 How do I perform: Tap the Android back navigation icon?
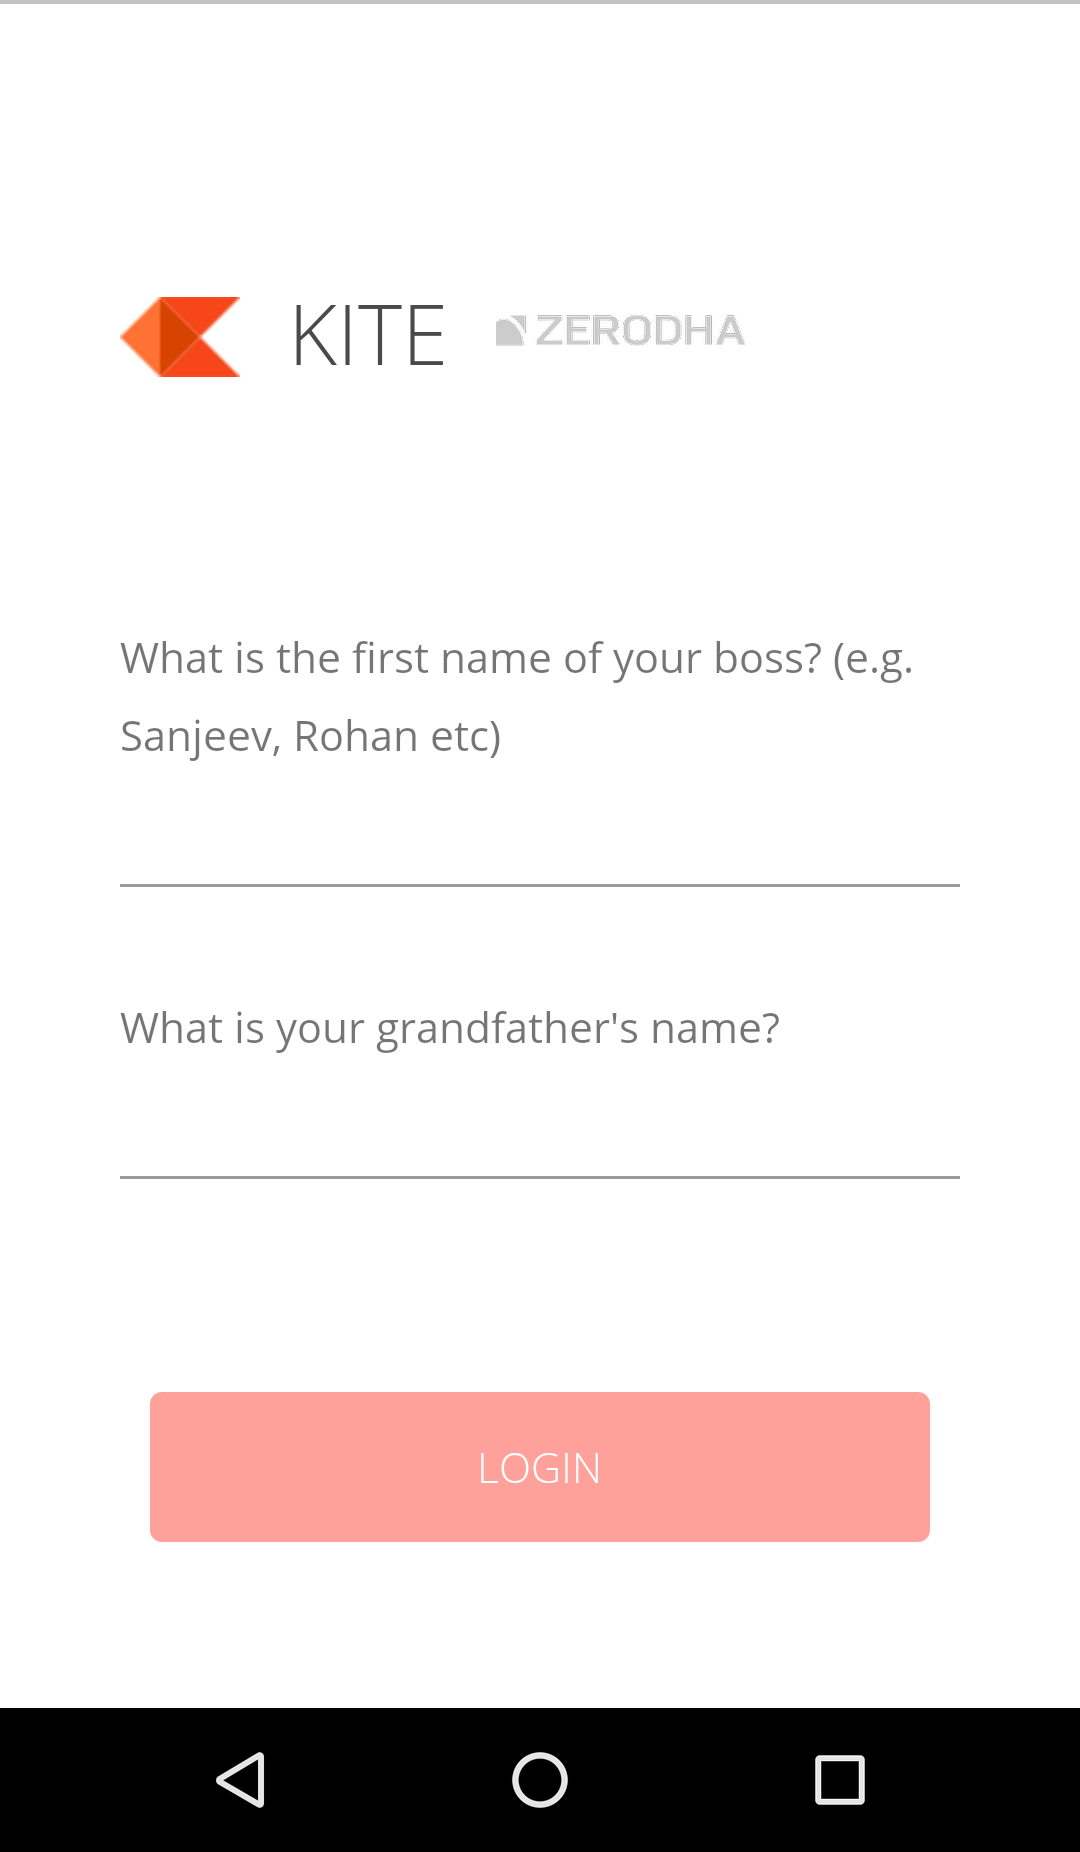click(240, 1780)
